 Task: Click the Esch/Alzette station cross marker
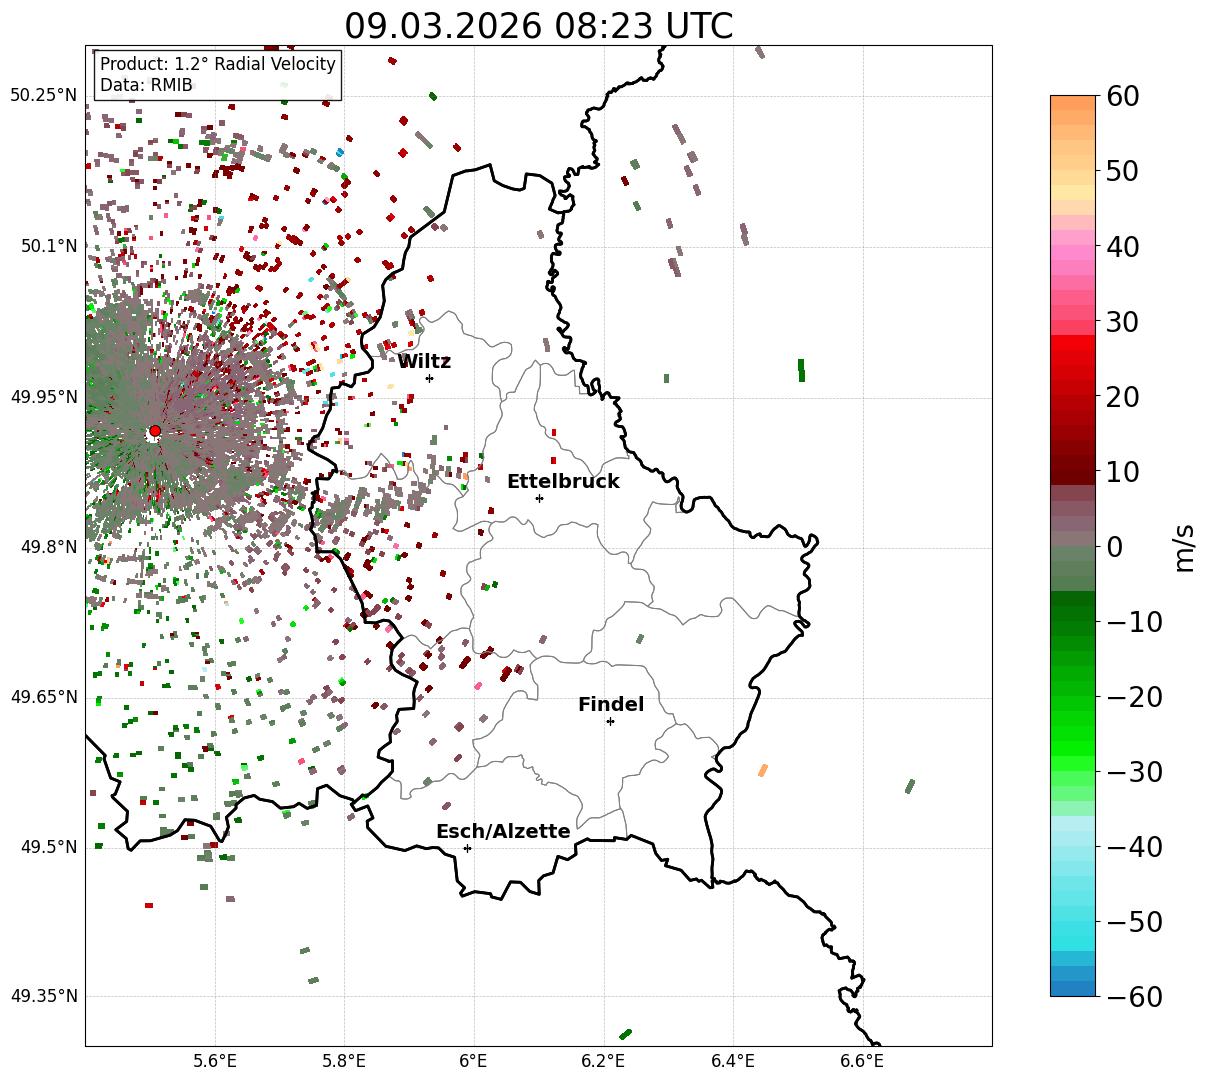click(467, 848)
